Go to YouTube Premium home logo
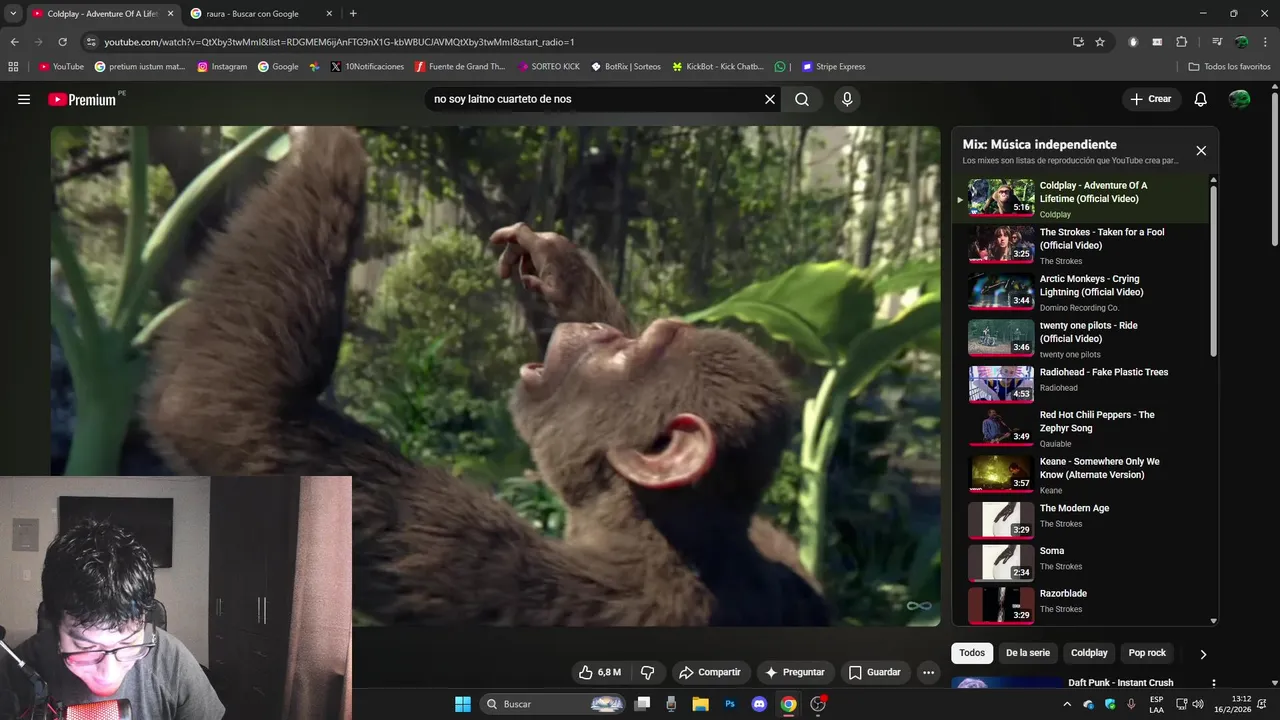Screen dimensions: 1280x720 [82, 99]
